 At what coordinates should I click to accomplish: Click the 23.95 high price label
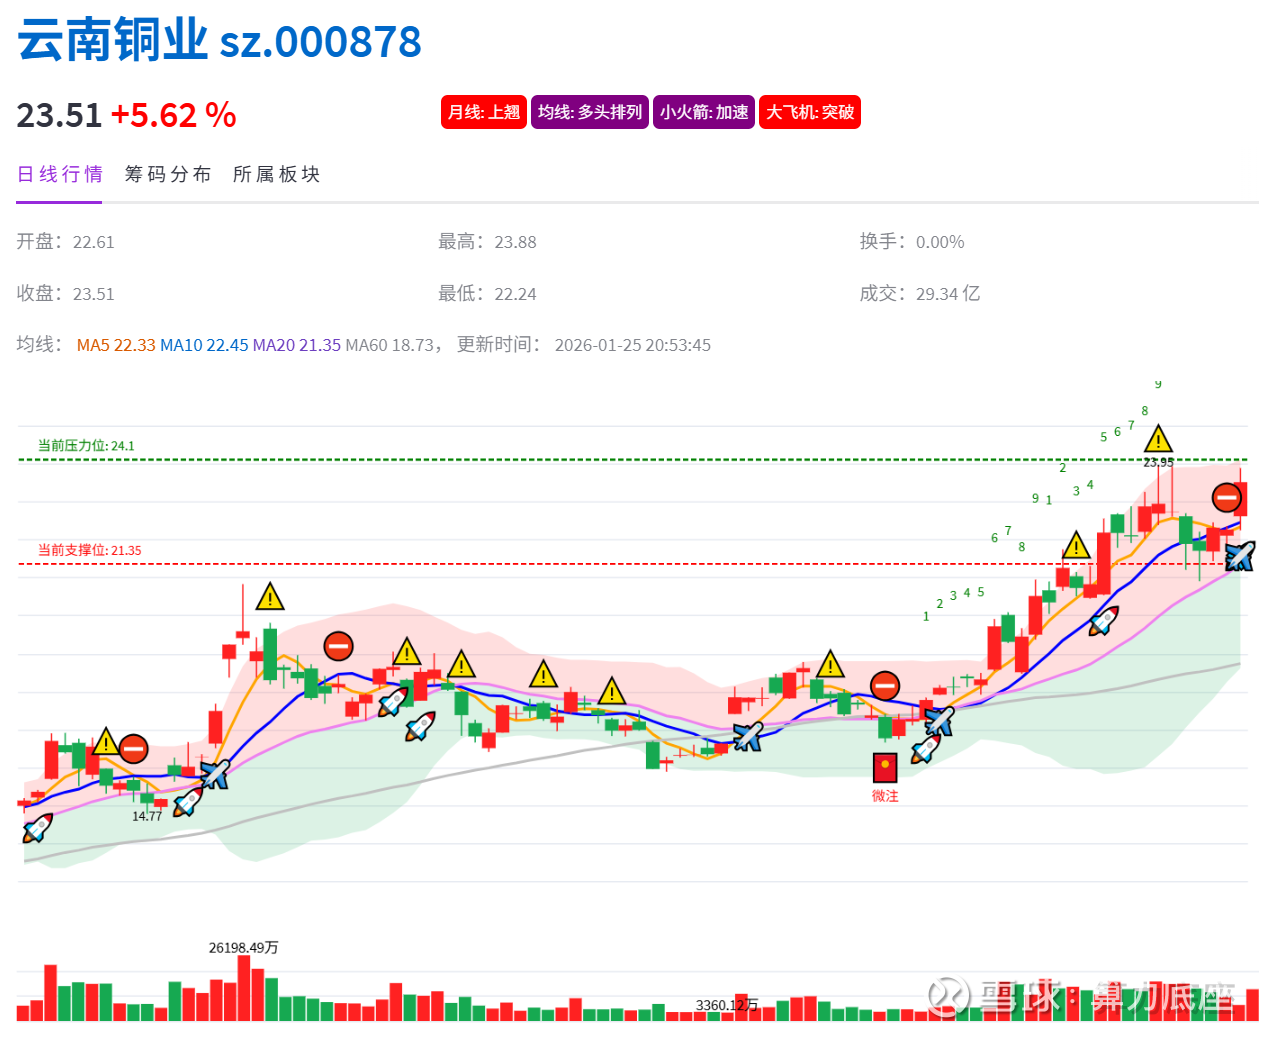1159,462
